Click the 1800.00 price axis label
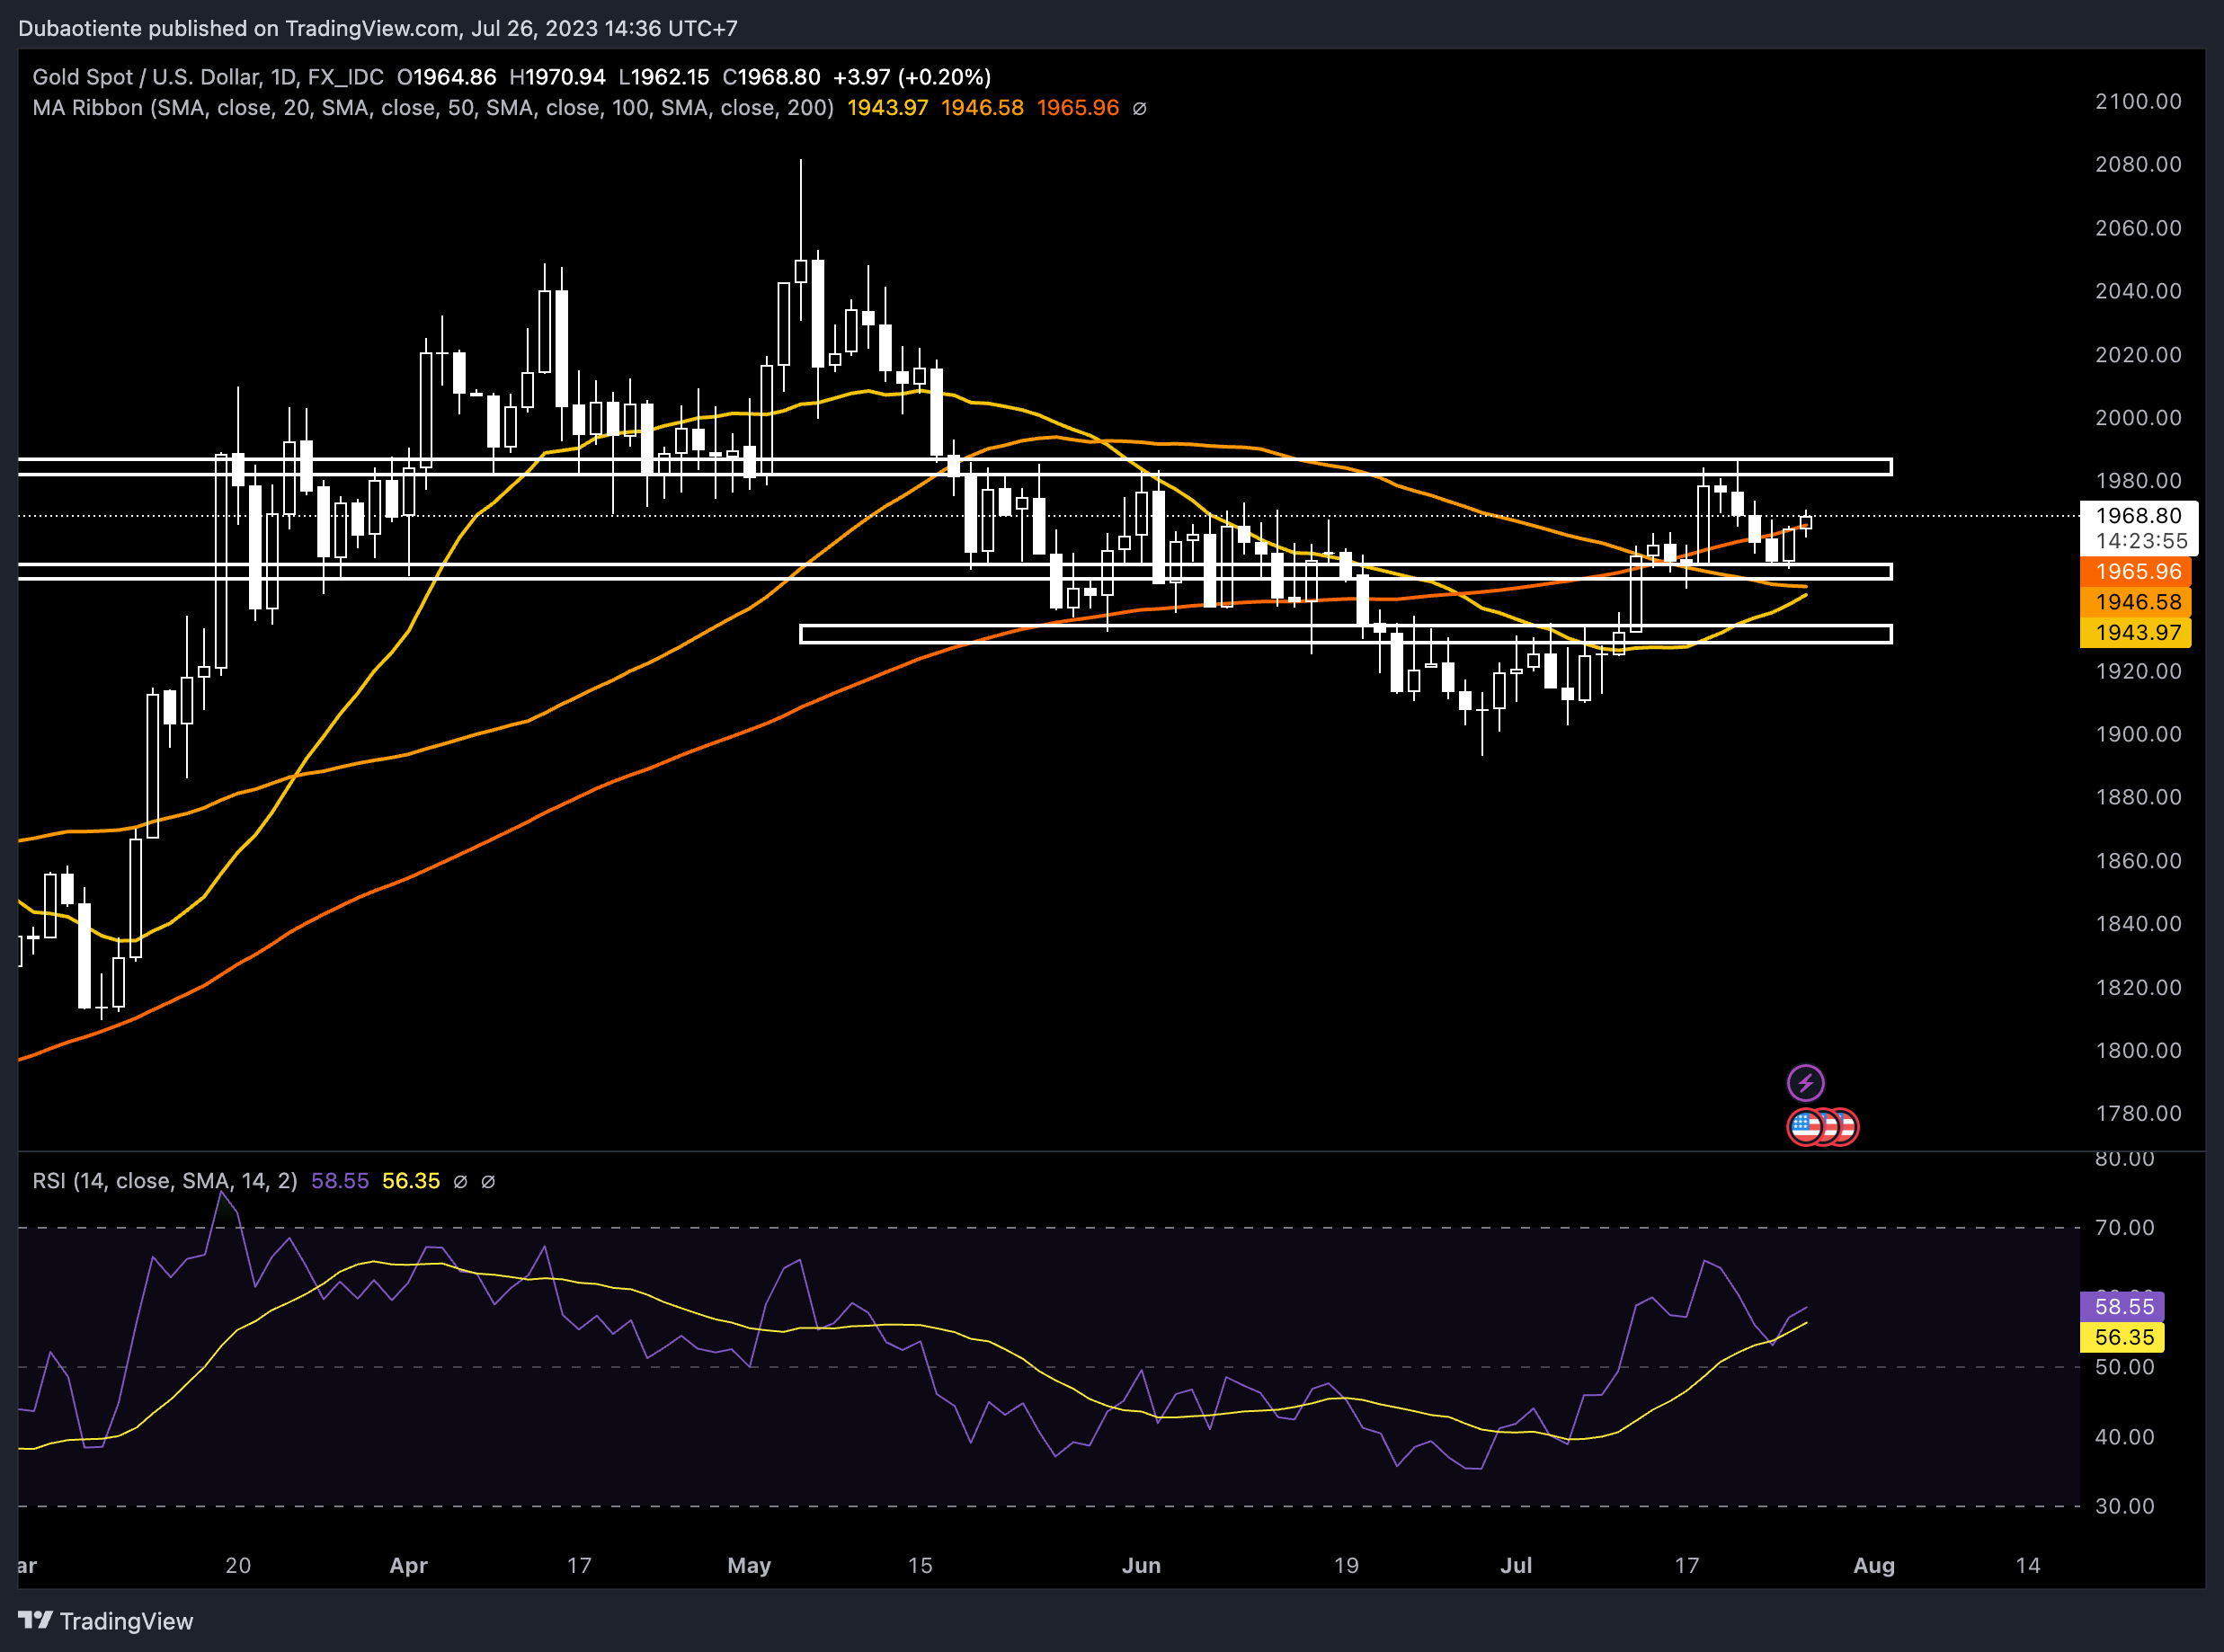 2138,1050
